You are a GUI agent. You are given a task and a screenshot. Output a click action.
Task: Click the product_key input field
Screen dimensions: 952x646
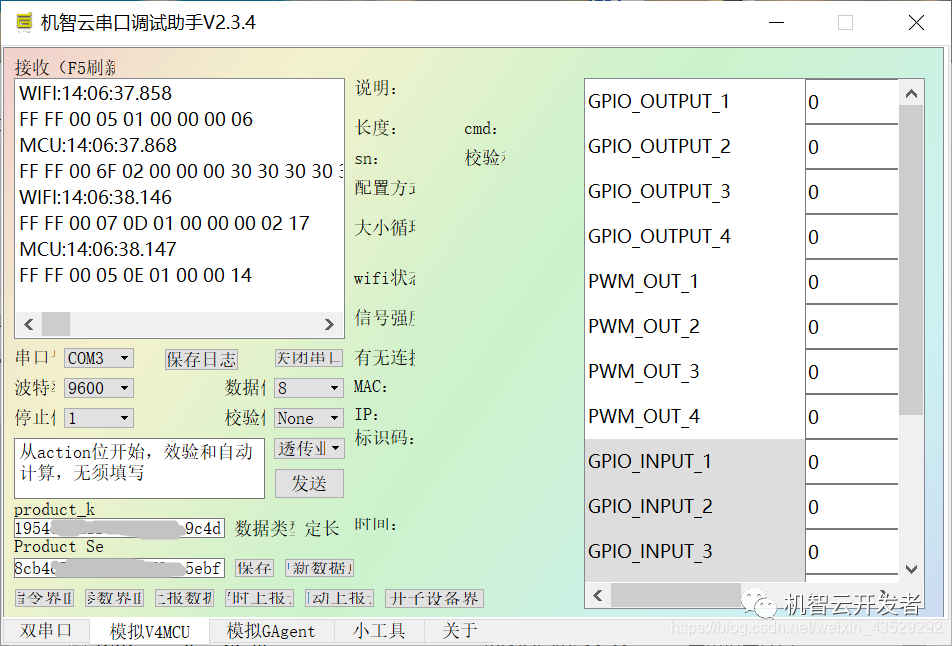118,527
